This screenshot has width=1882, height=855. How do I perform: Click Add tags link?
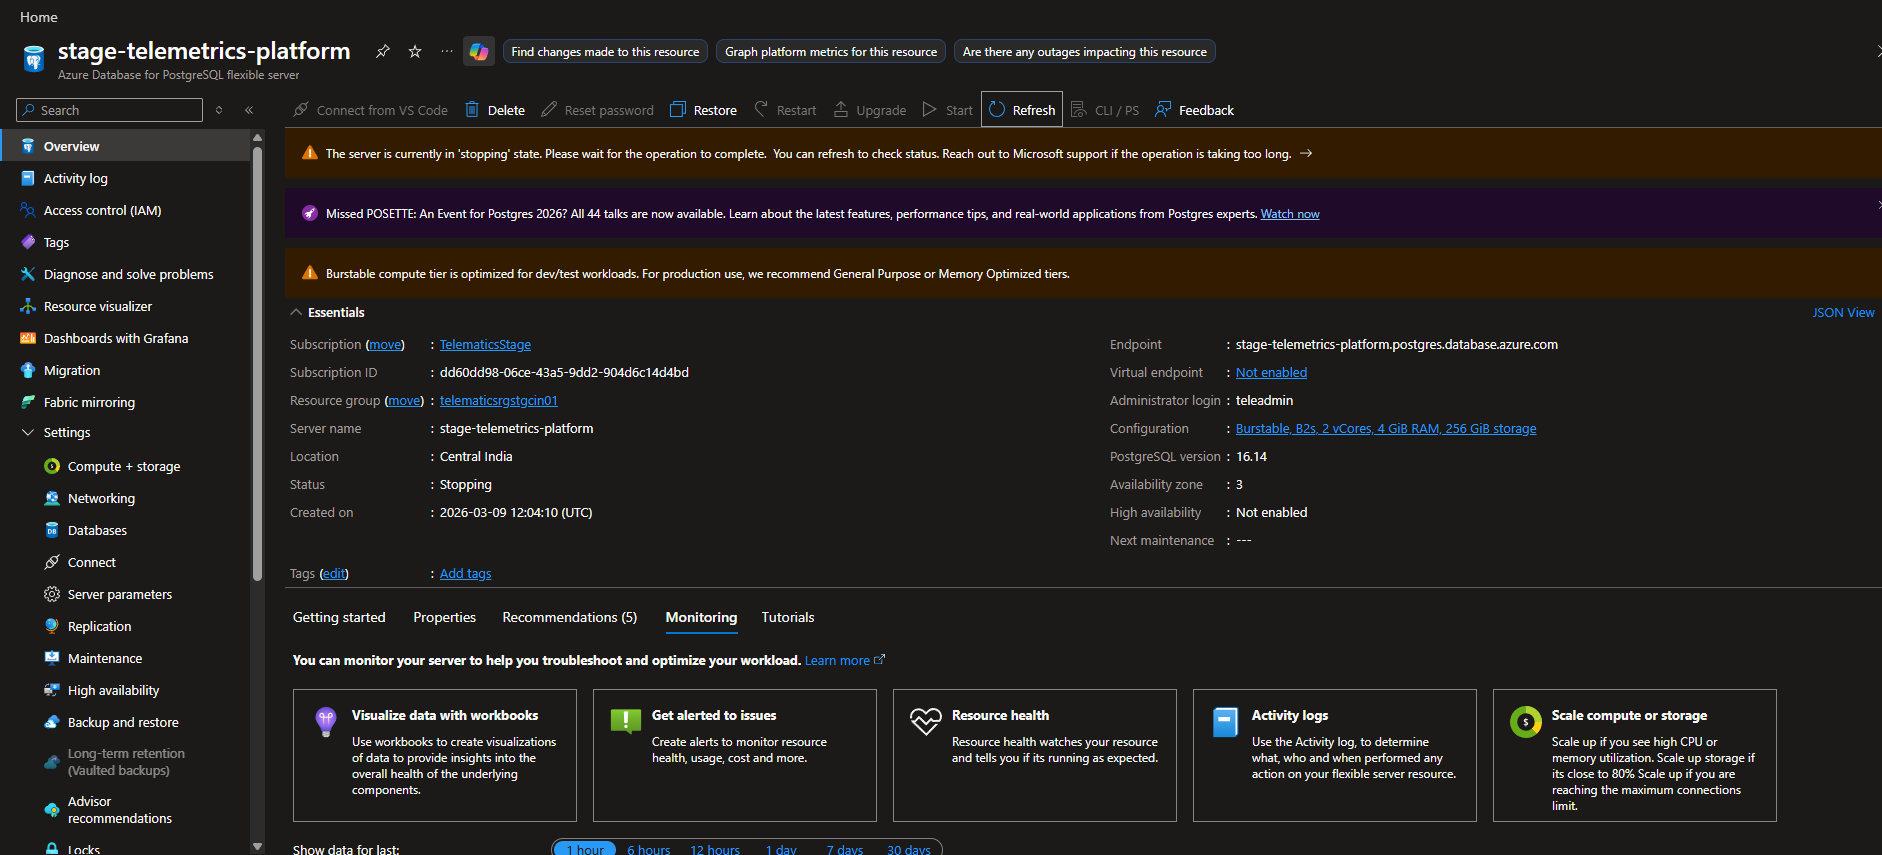point(465,573)
